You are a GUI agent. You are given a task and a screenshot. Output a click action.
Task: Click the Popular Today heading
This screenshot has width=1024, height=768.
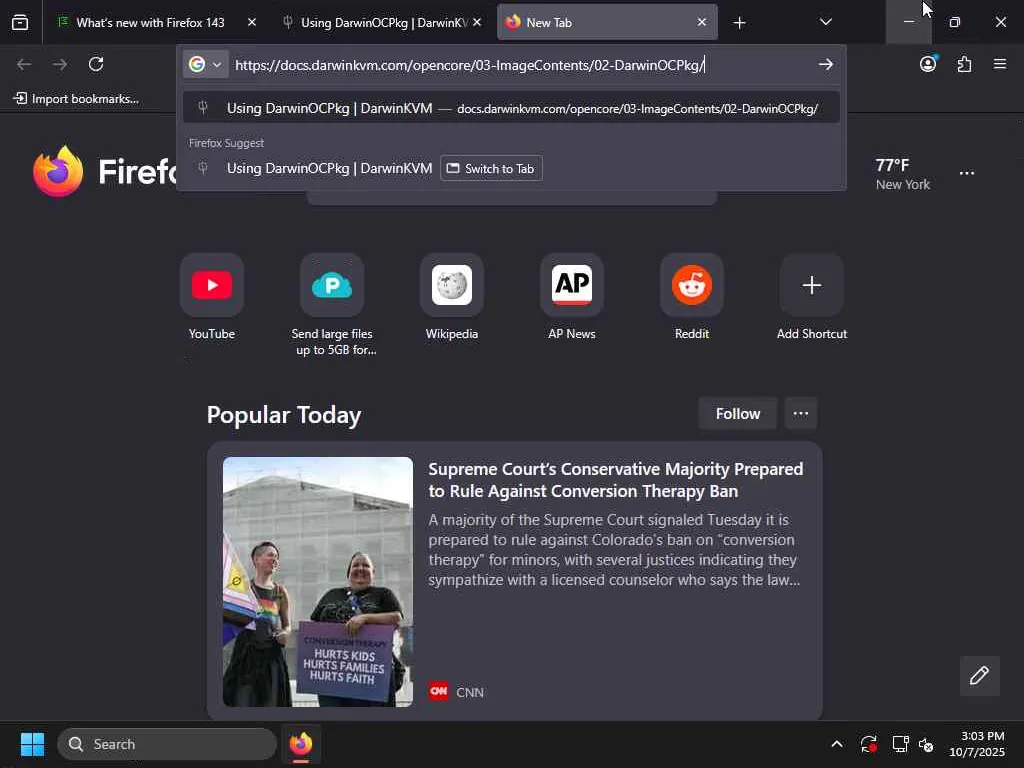point(284,415)
